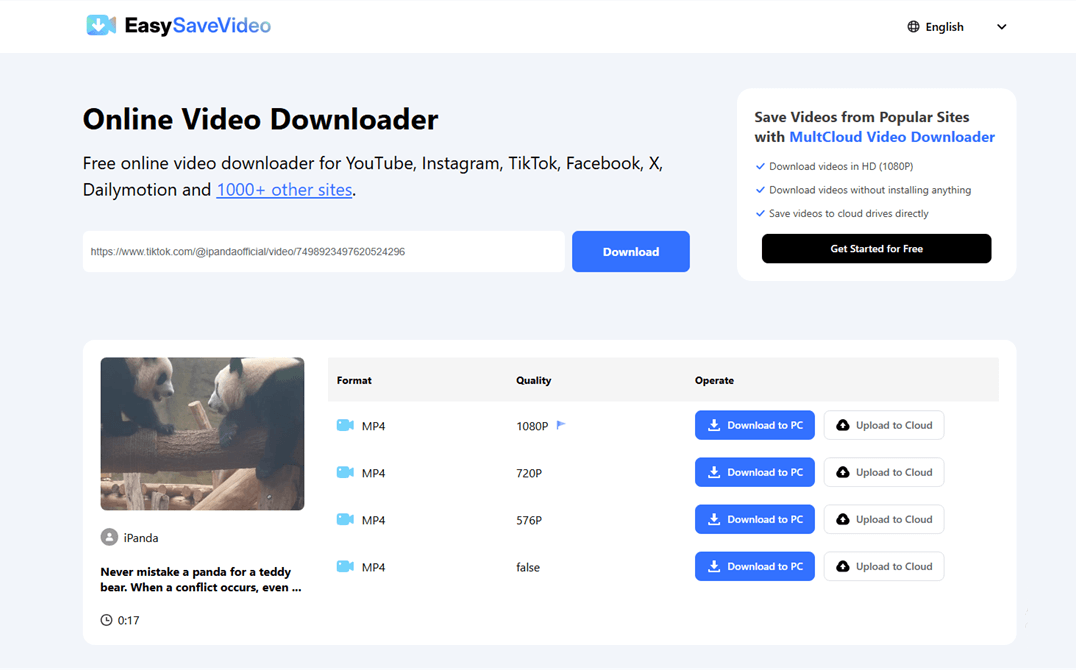Click the video icon in the 576P row
The height and width of the screenshot is (670, 1076).
click(x=345, y=519)
